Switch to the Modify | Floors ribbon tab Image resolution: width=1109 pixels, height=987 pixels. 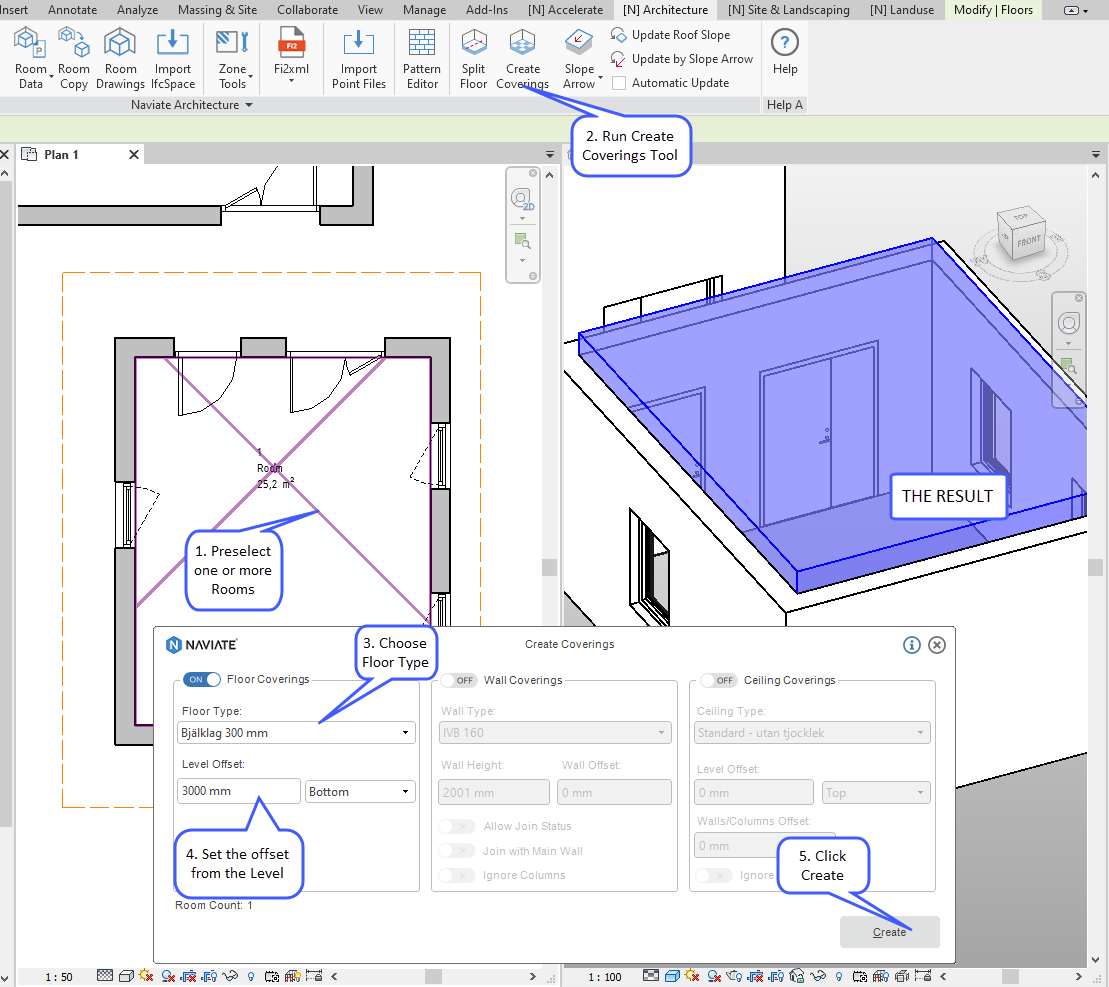point(992,10)
